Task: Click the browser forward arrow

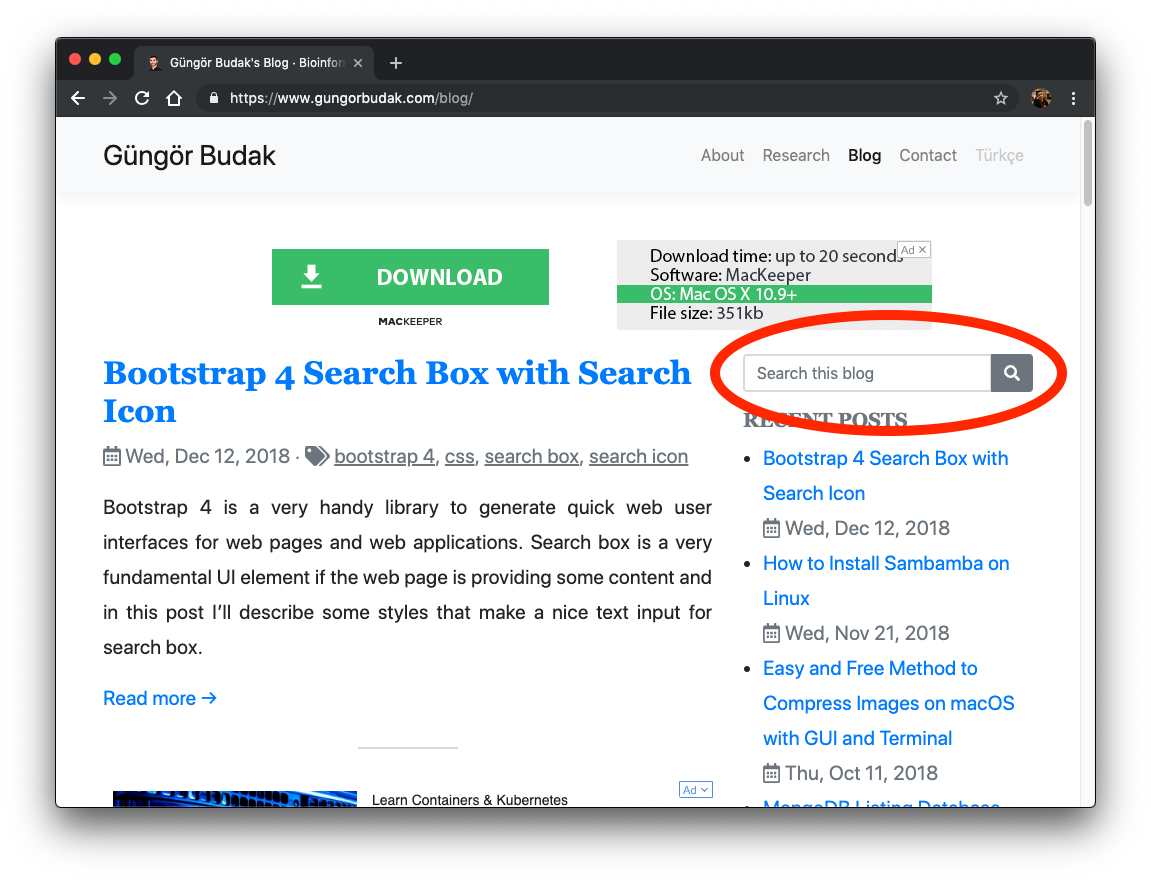Action: coord(110,98)
